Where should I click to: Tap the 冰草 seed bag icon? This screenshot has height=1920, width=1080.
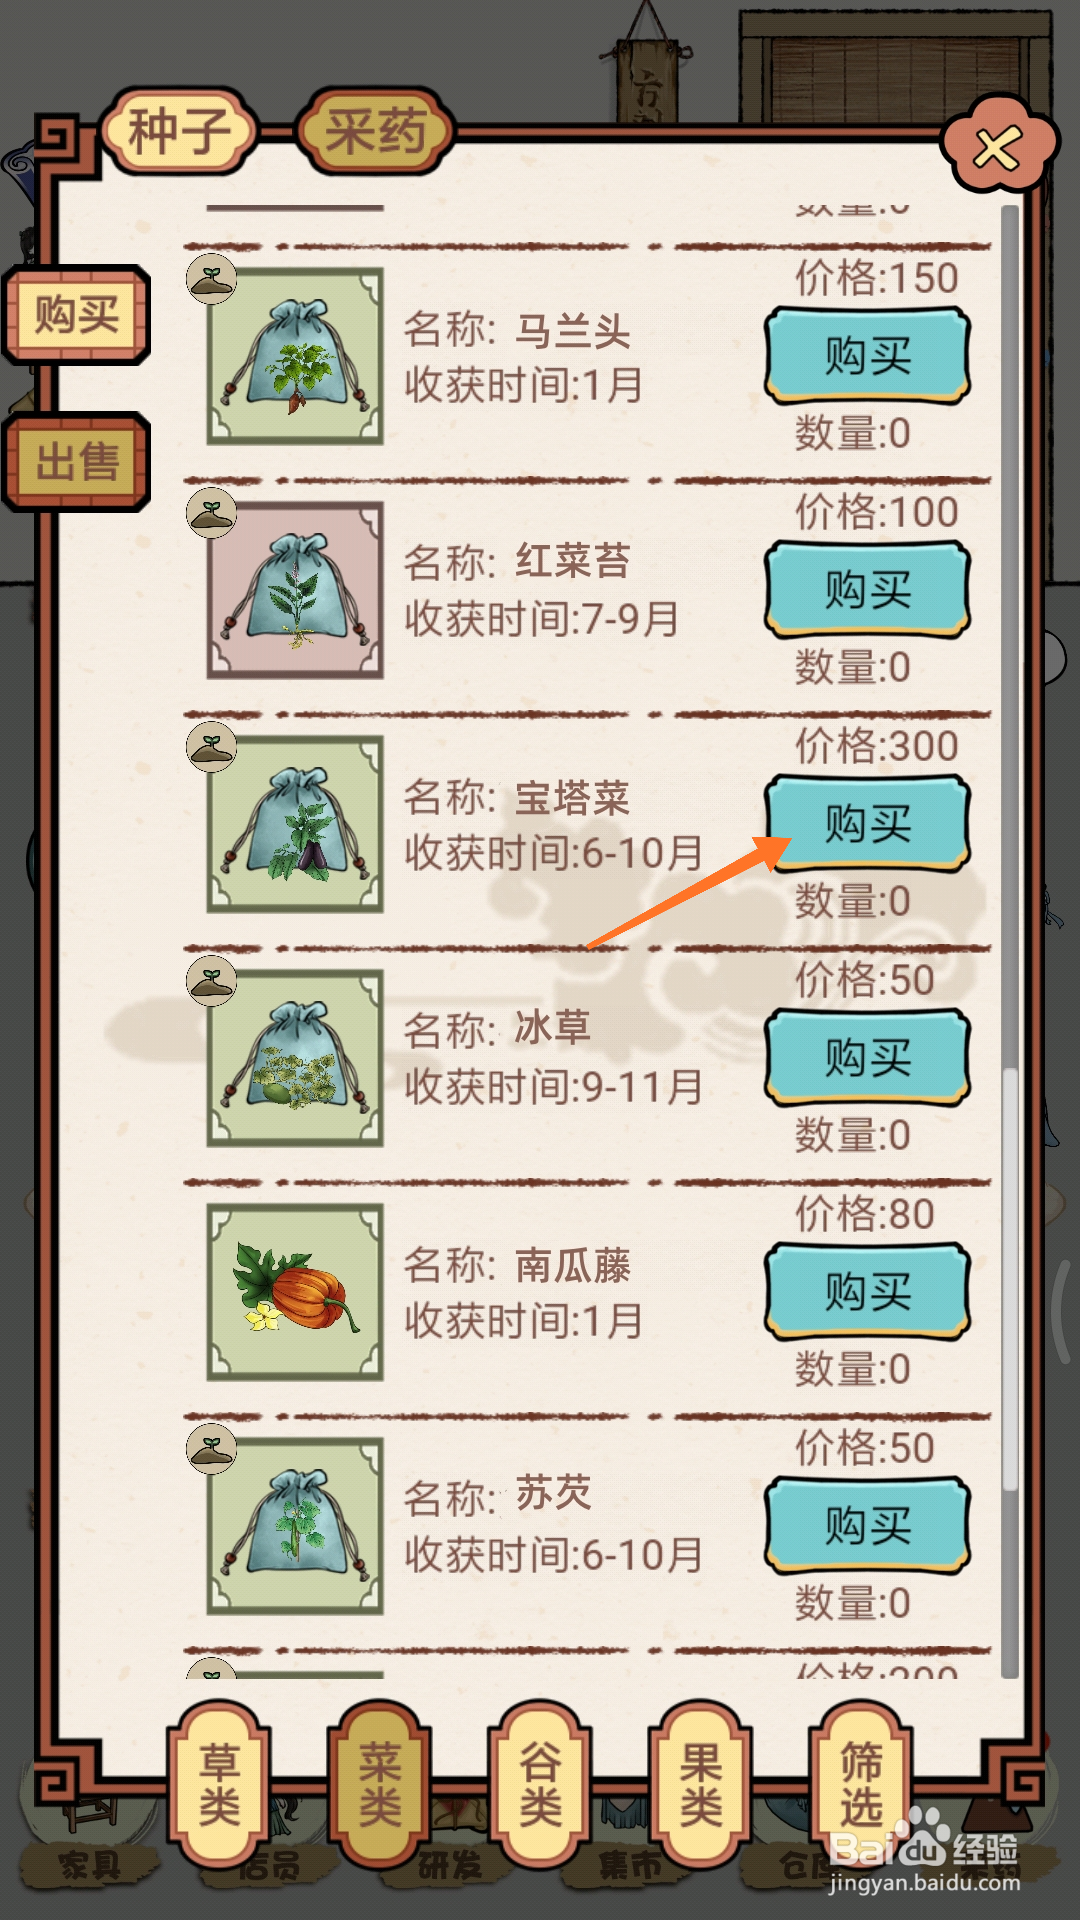[x=295, y=1058]
